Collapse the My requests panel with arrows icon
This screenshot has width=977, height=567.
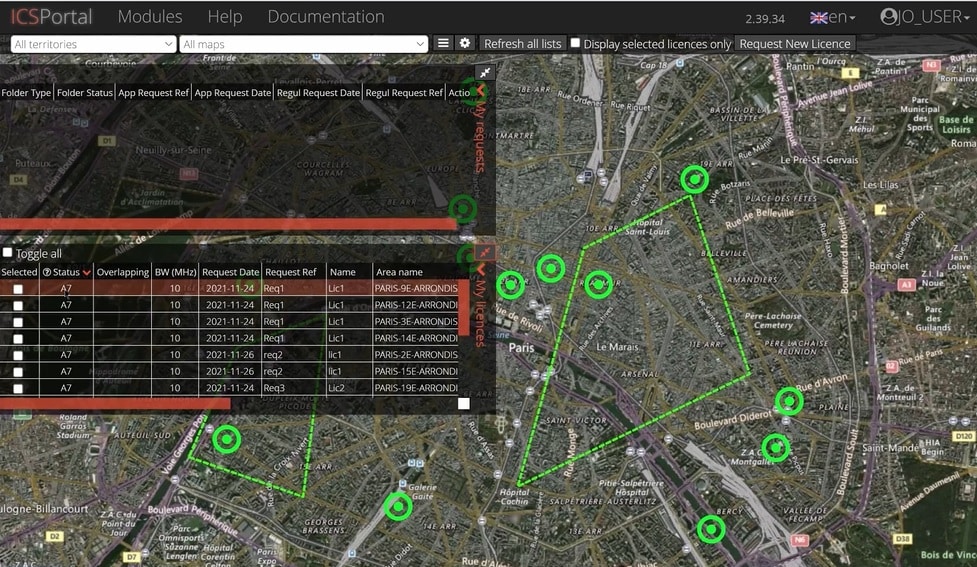pos(485,72)
